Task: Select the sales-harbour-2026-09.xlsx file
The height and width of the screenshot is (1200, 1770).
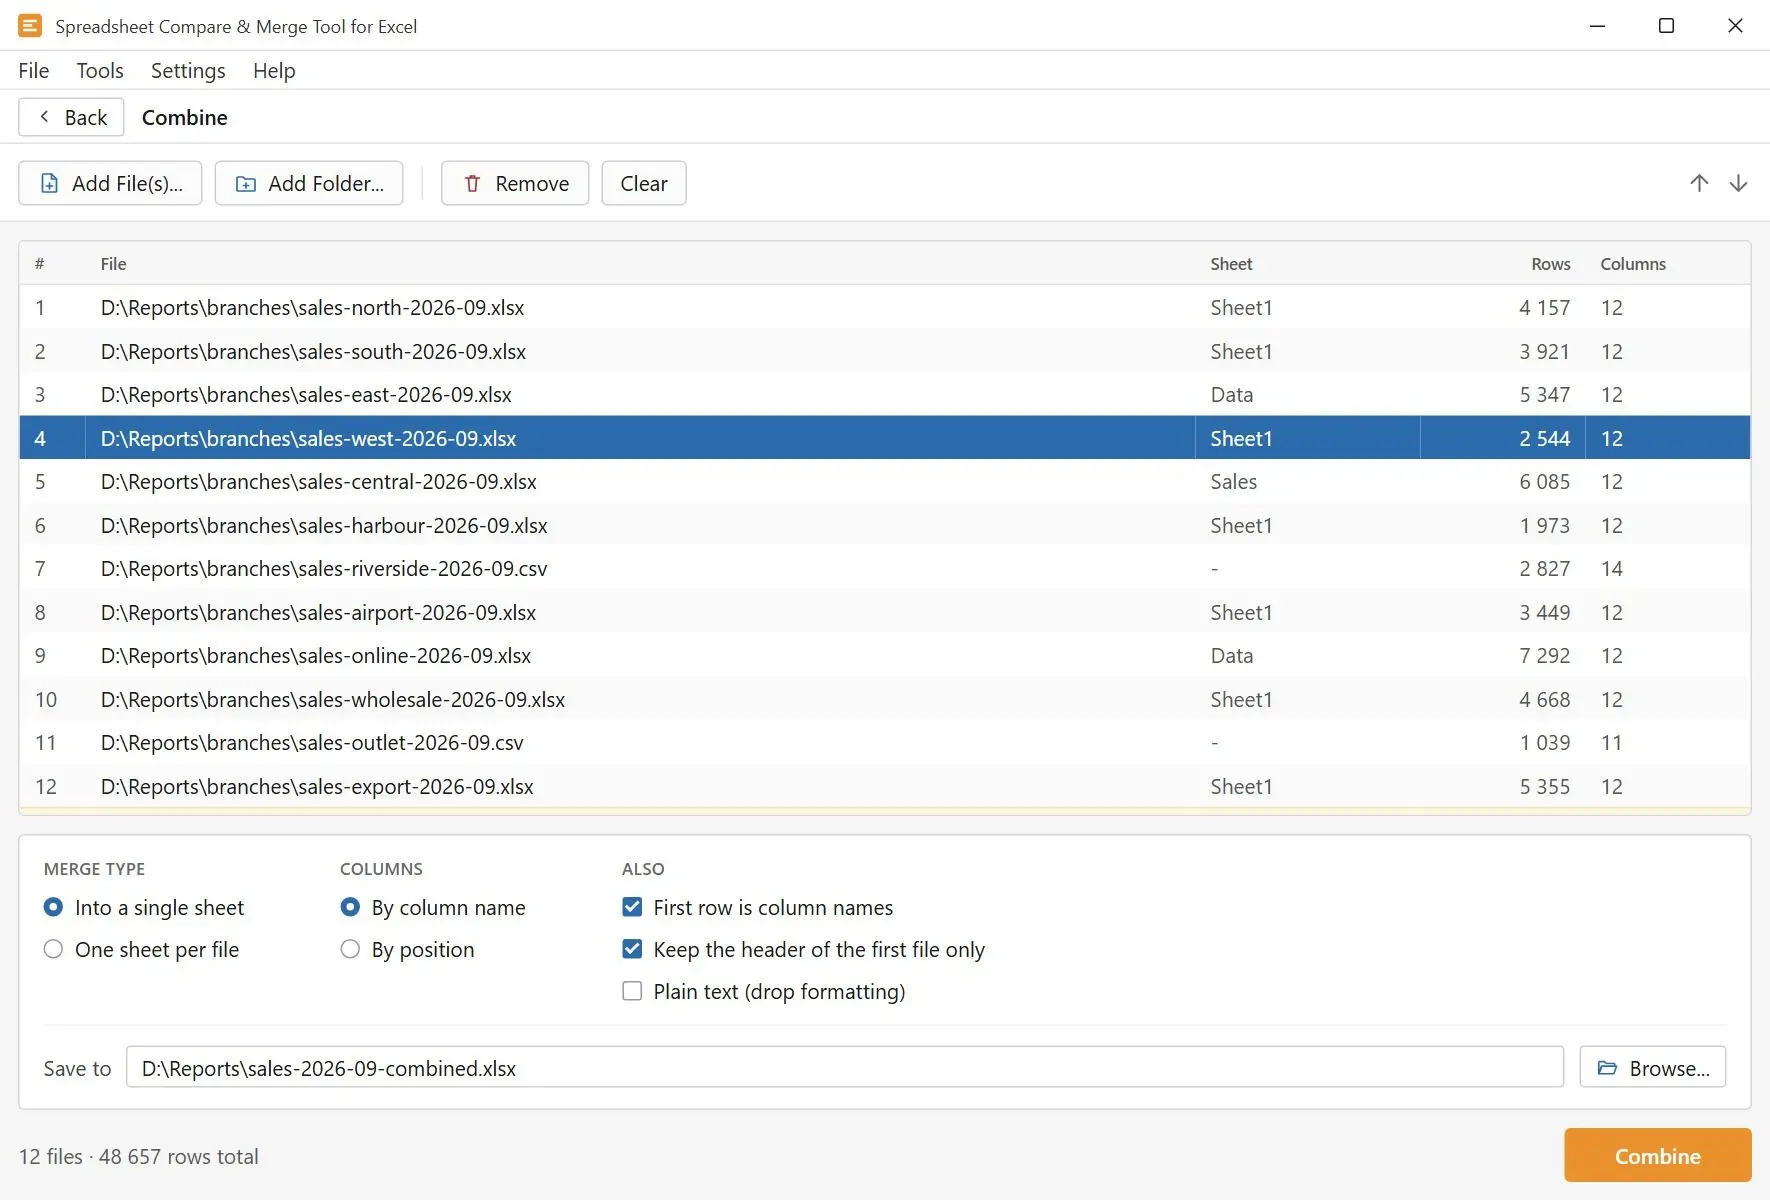Action: [x=885, y=525]
